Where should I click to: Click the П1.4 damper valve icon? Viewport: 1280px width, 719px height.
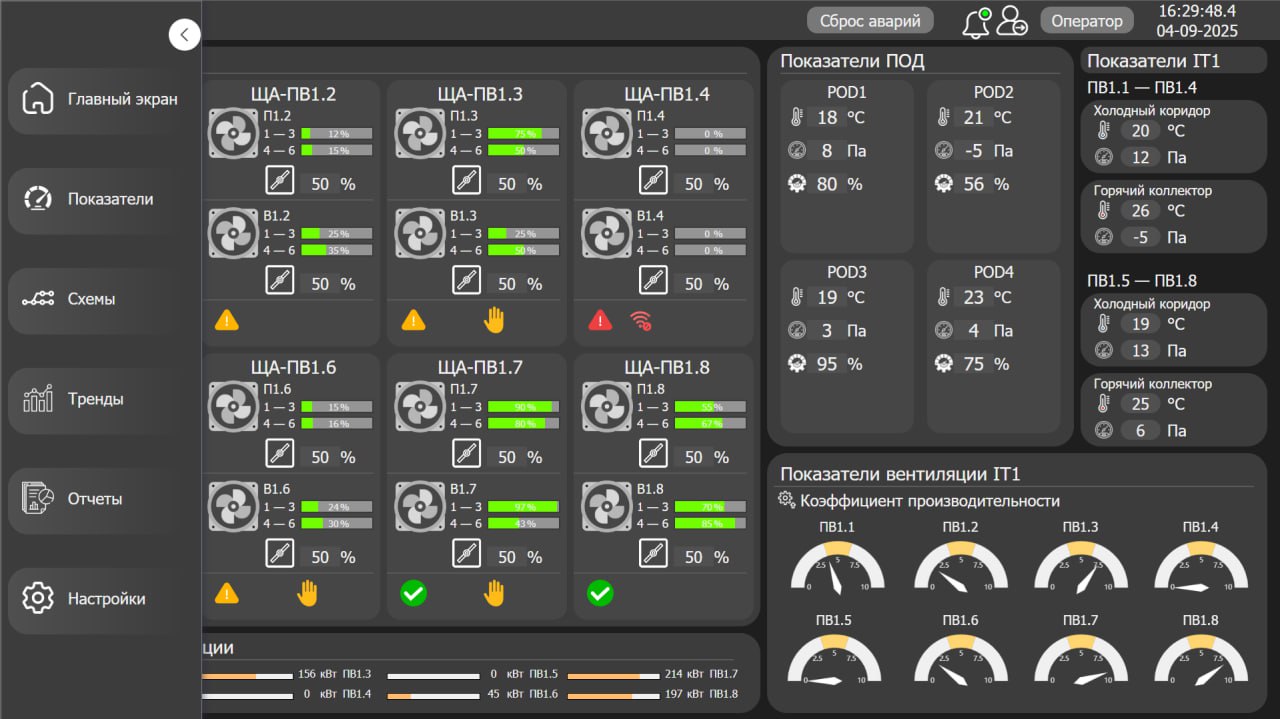click(653, 181)
